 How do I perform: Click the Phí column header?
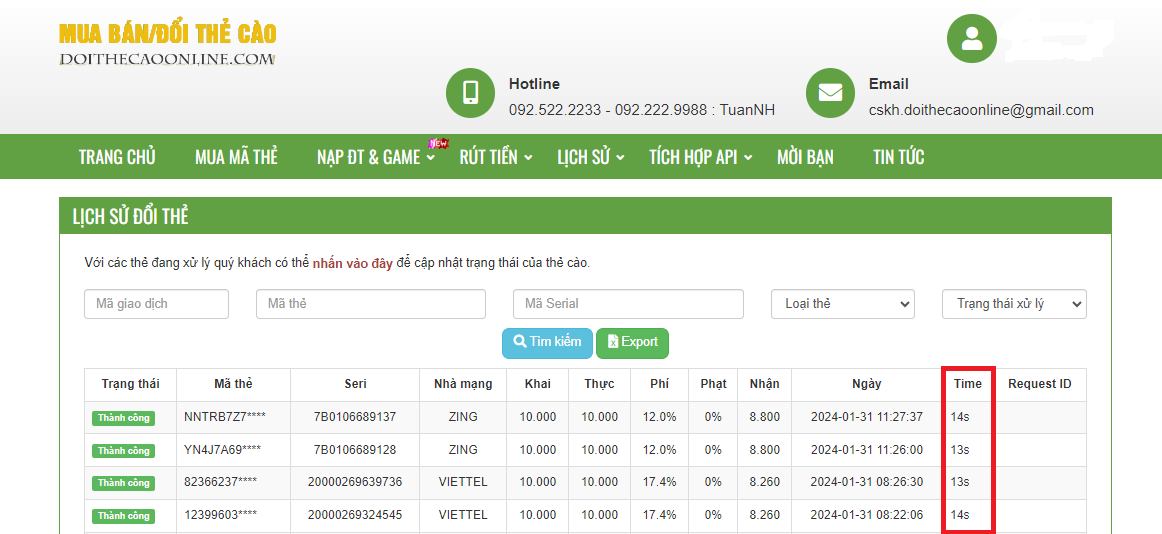tap(659, 384)
